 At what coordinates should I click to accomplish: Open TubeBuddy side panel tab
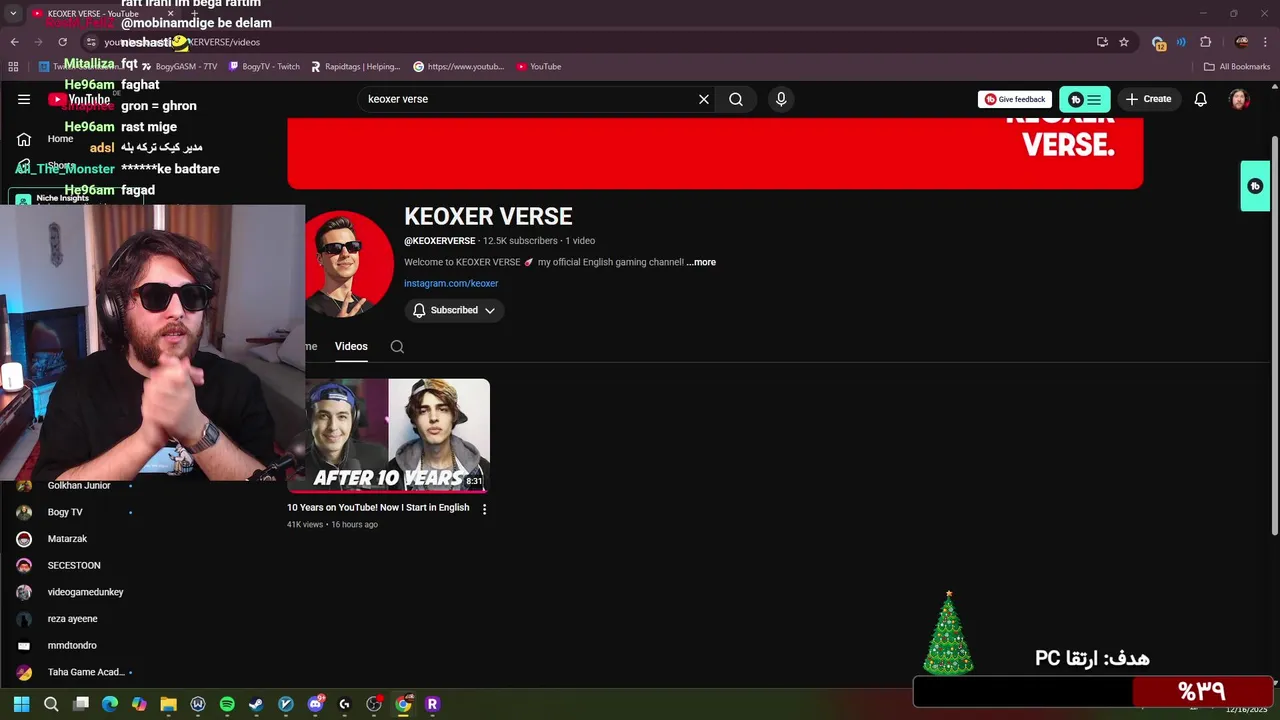[x=1255, y=186]
